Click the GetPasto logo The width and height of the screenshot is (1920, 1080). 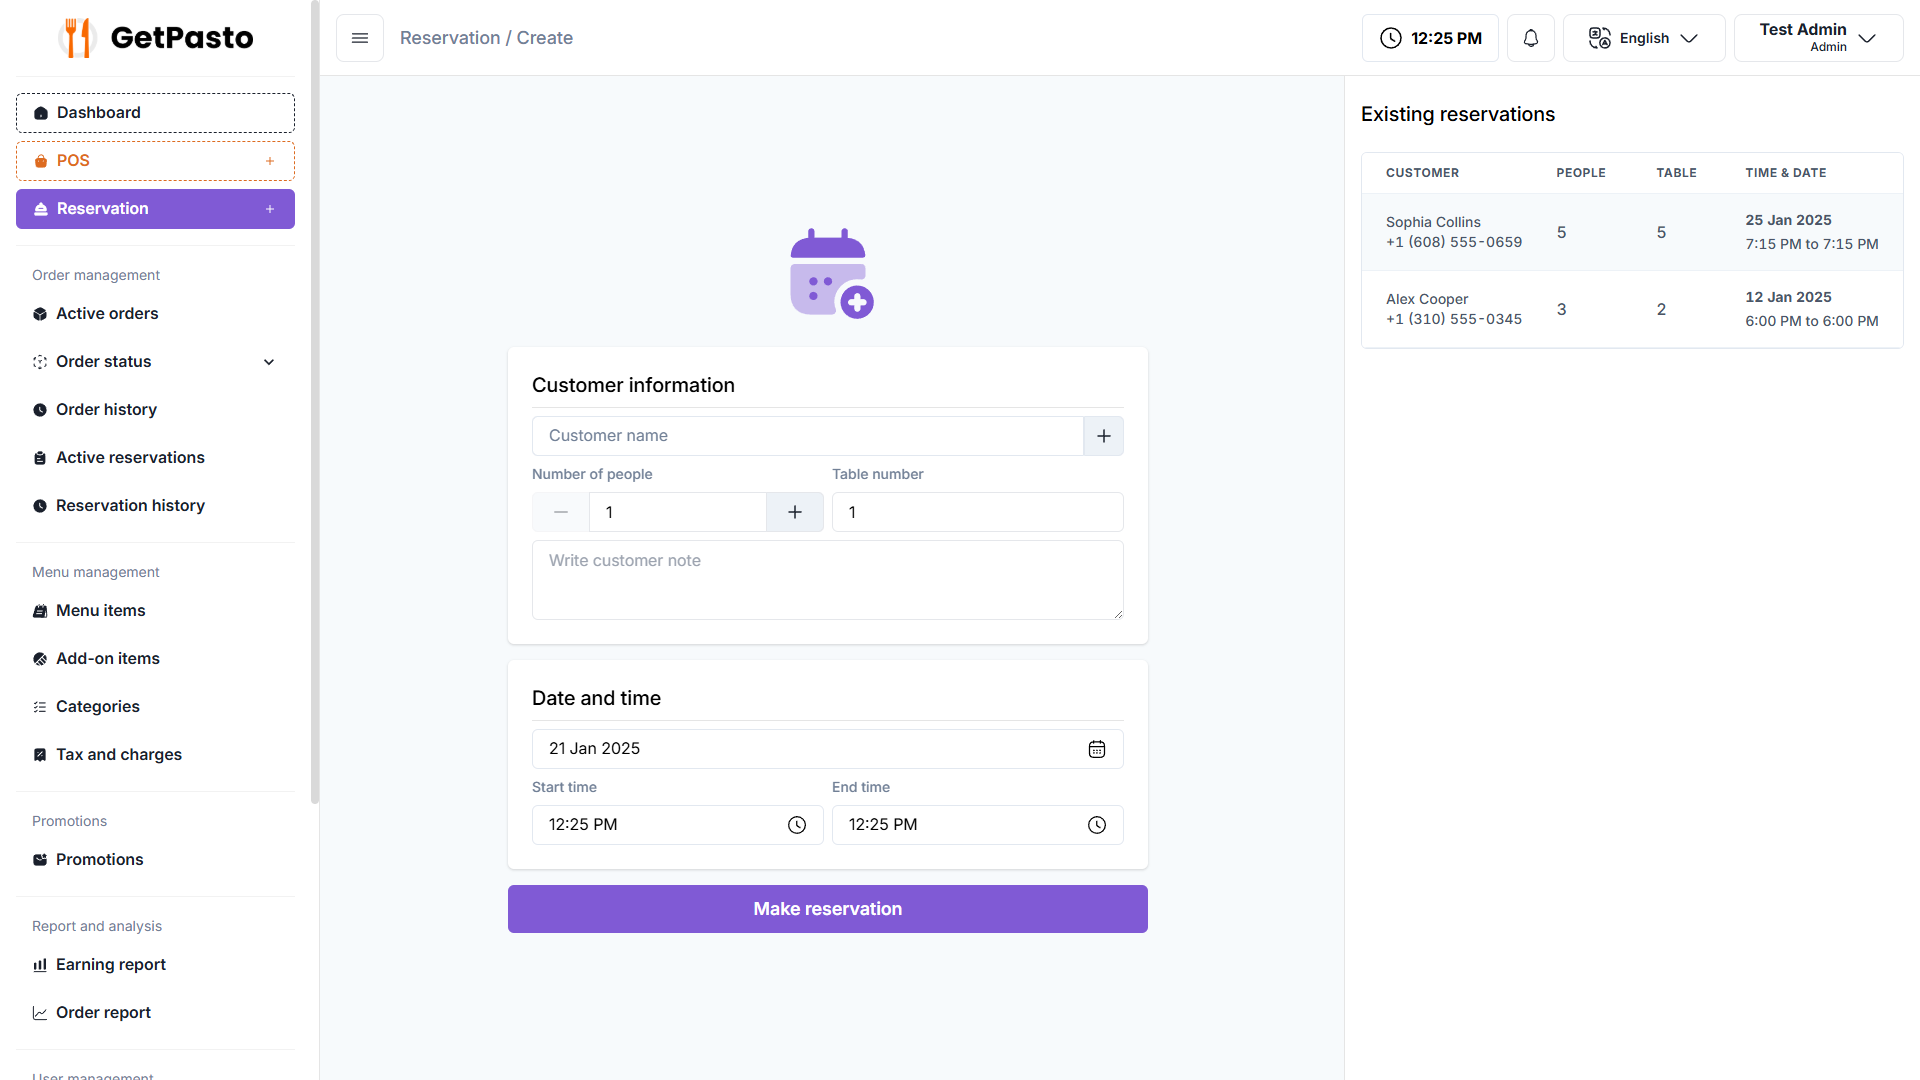point(156,38)
